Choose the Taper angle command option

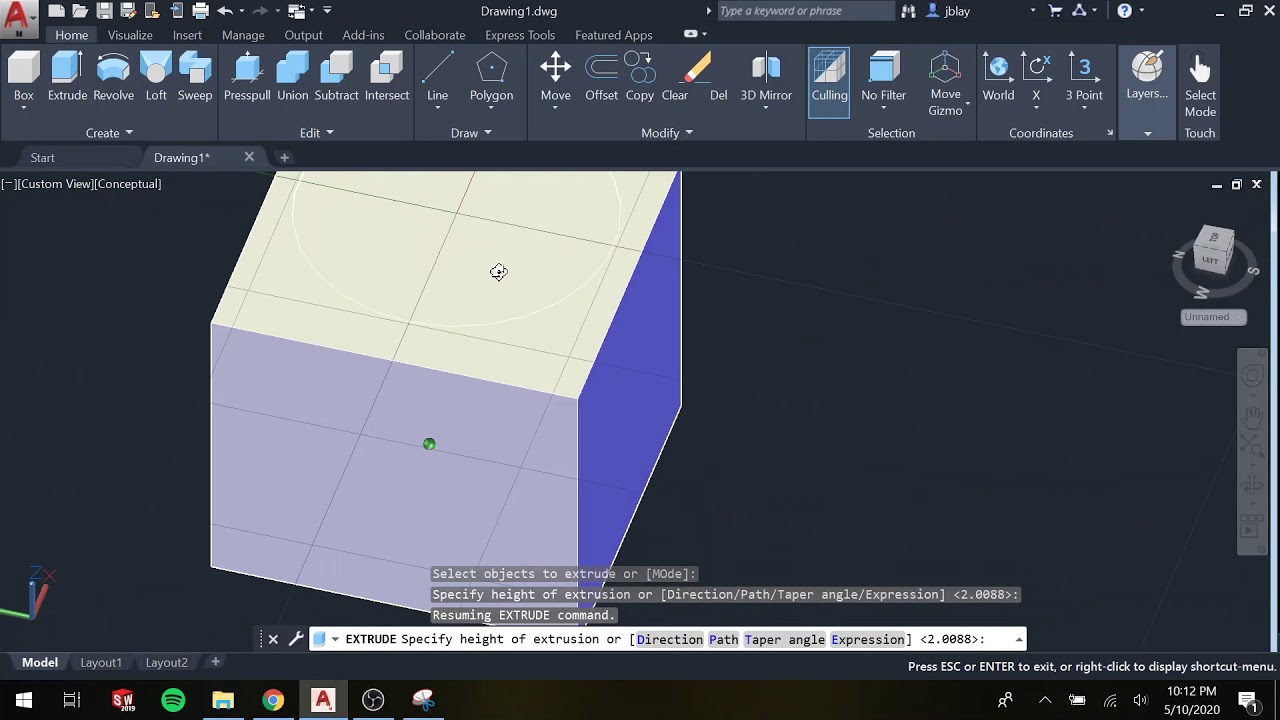[x=785, y=640]
